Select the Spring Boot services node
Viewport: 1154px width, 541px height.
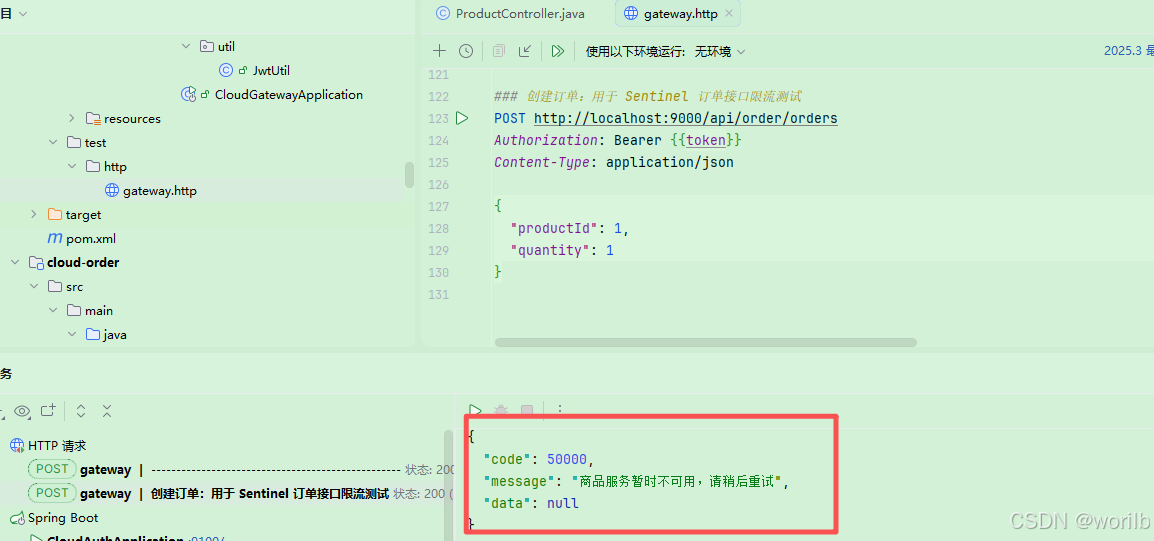tap(63, 517)
